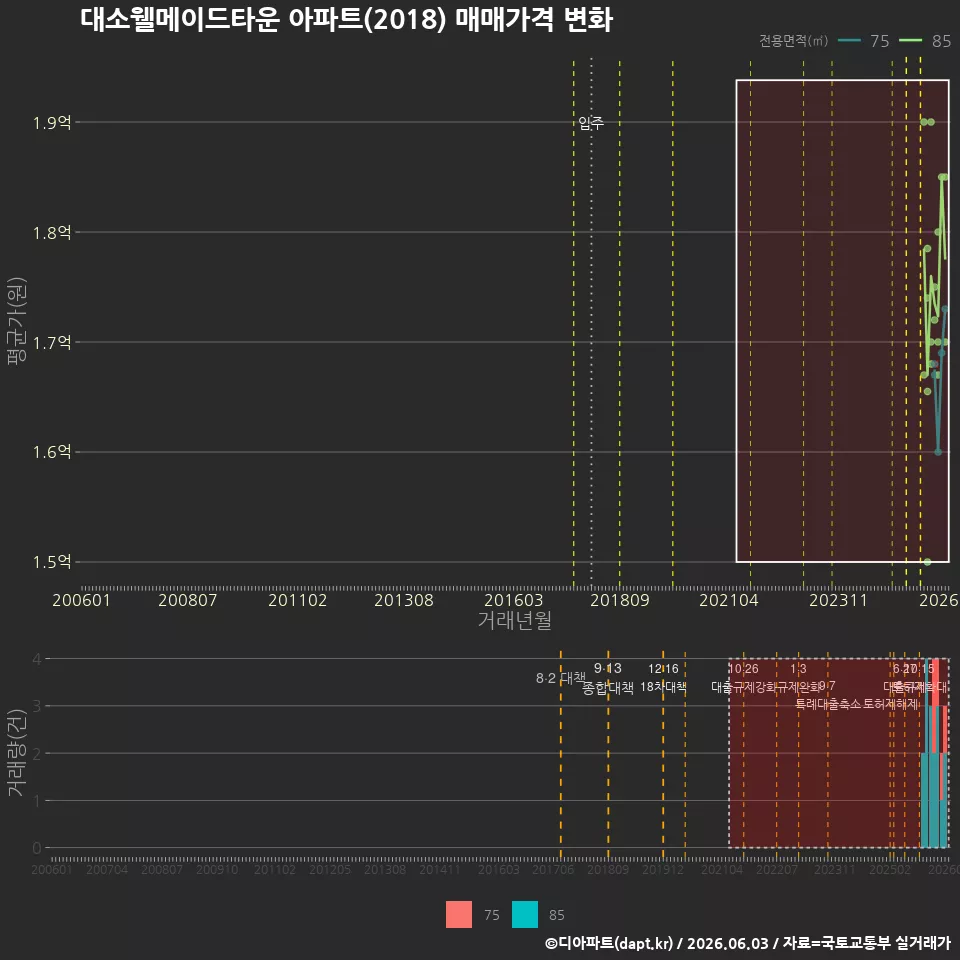
Task: Click 201205 on the volume chart x-axis
Action: tap(330, 869)
